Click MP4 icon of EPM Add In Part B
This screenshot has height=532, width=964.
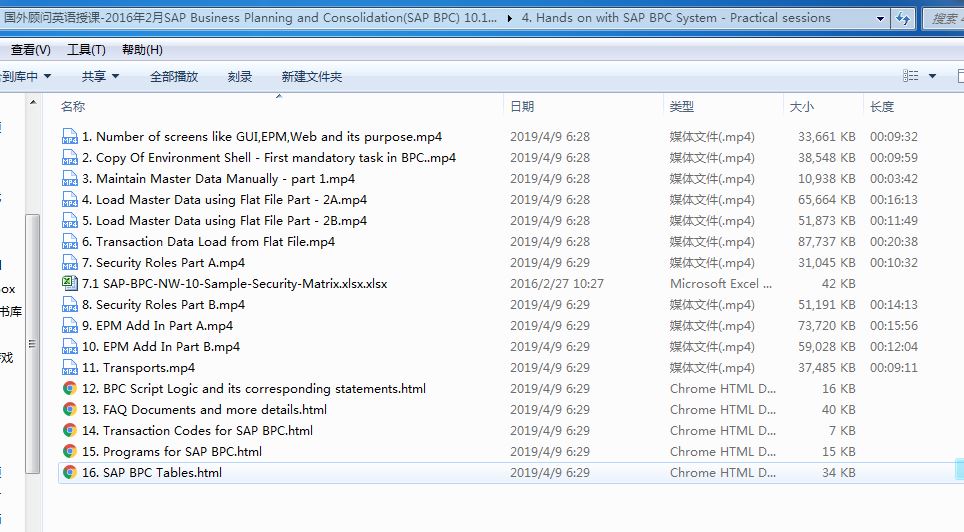(69, 346)
